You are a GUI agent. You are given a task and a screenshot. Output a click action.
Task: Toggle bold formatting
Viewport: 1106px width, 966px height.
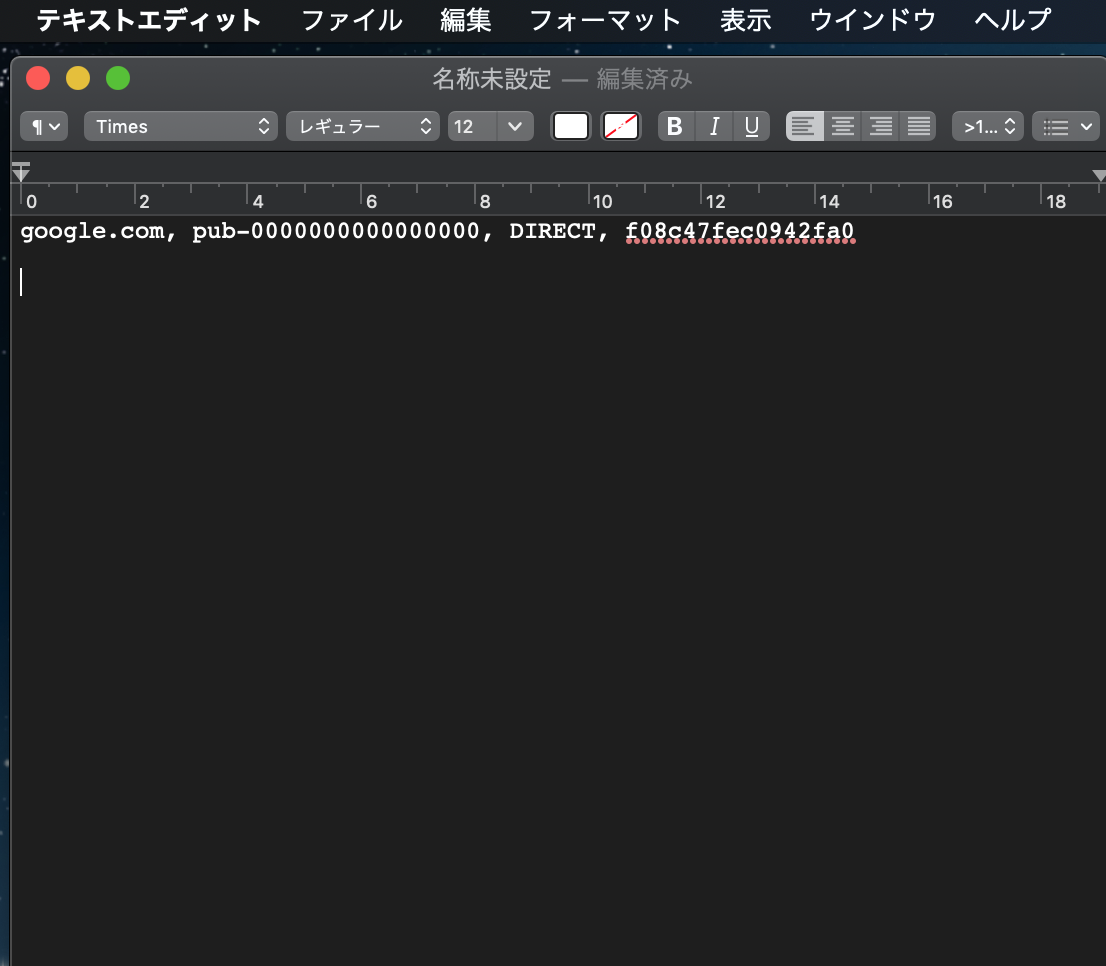676,127
